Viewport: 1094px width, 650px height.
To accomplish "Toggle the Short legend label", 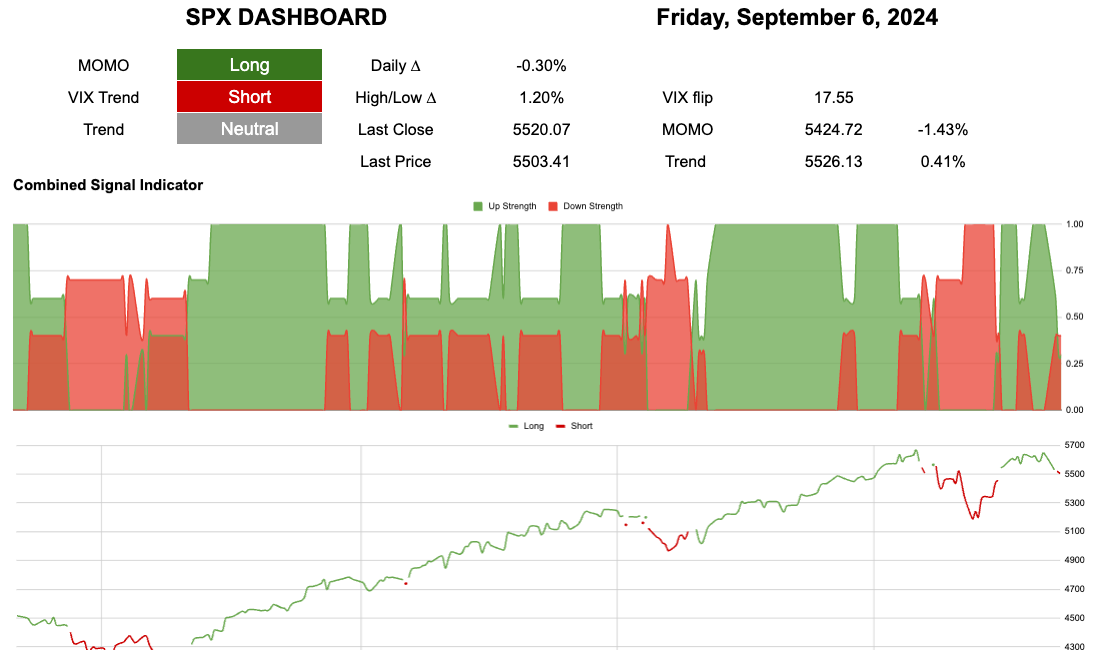I will (581, 426).
